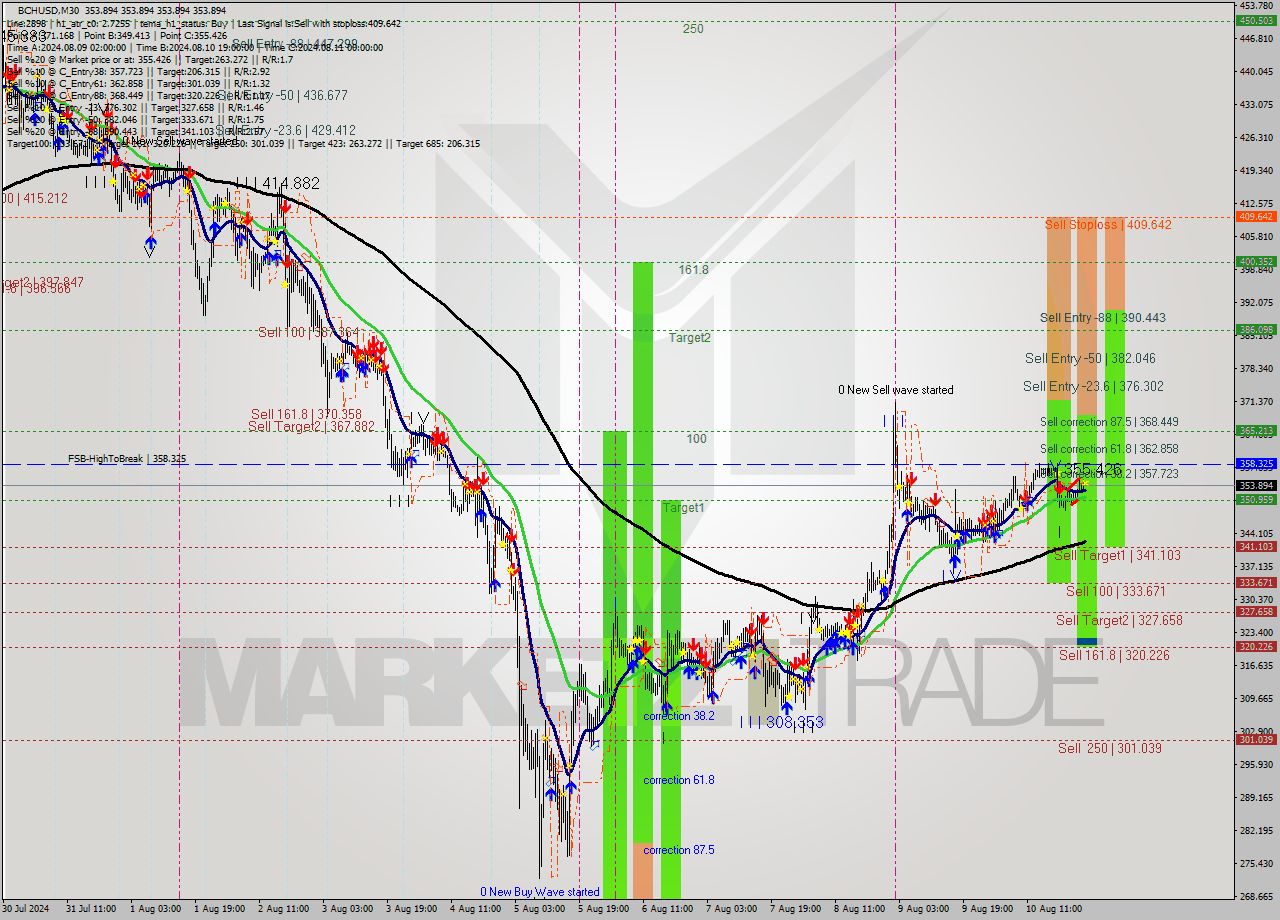Viewport: 1280px width, 920px height.
Task: Click the Sell 100 | 333.671 label
Action: point(1116,591)
